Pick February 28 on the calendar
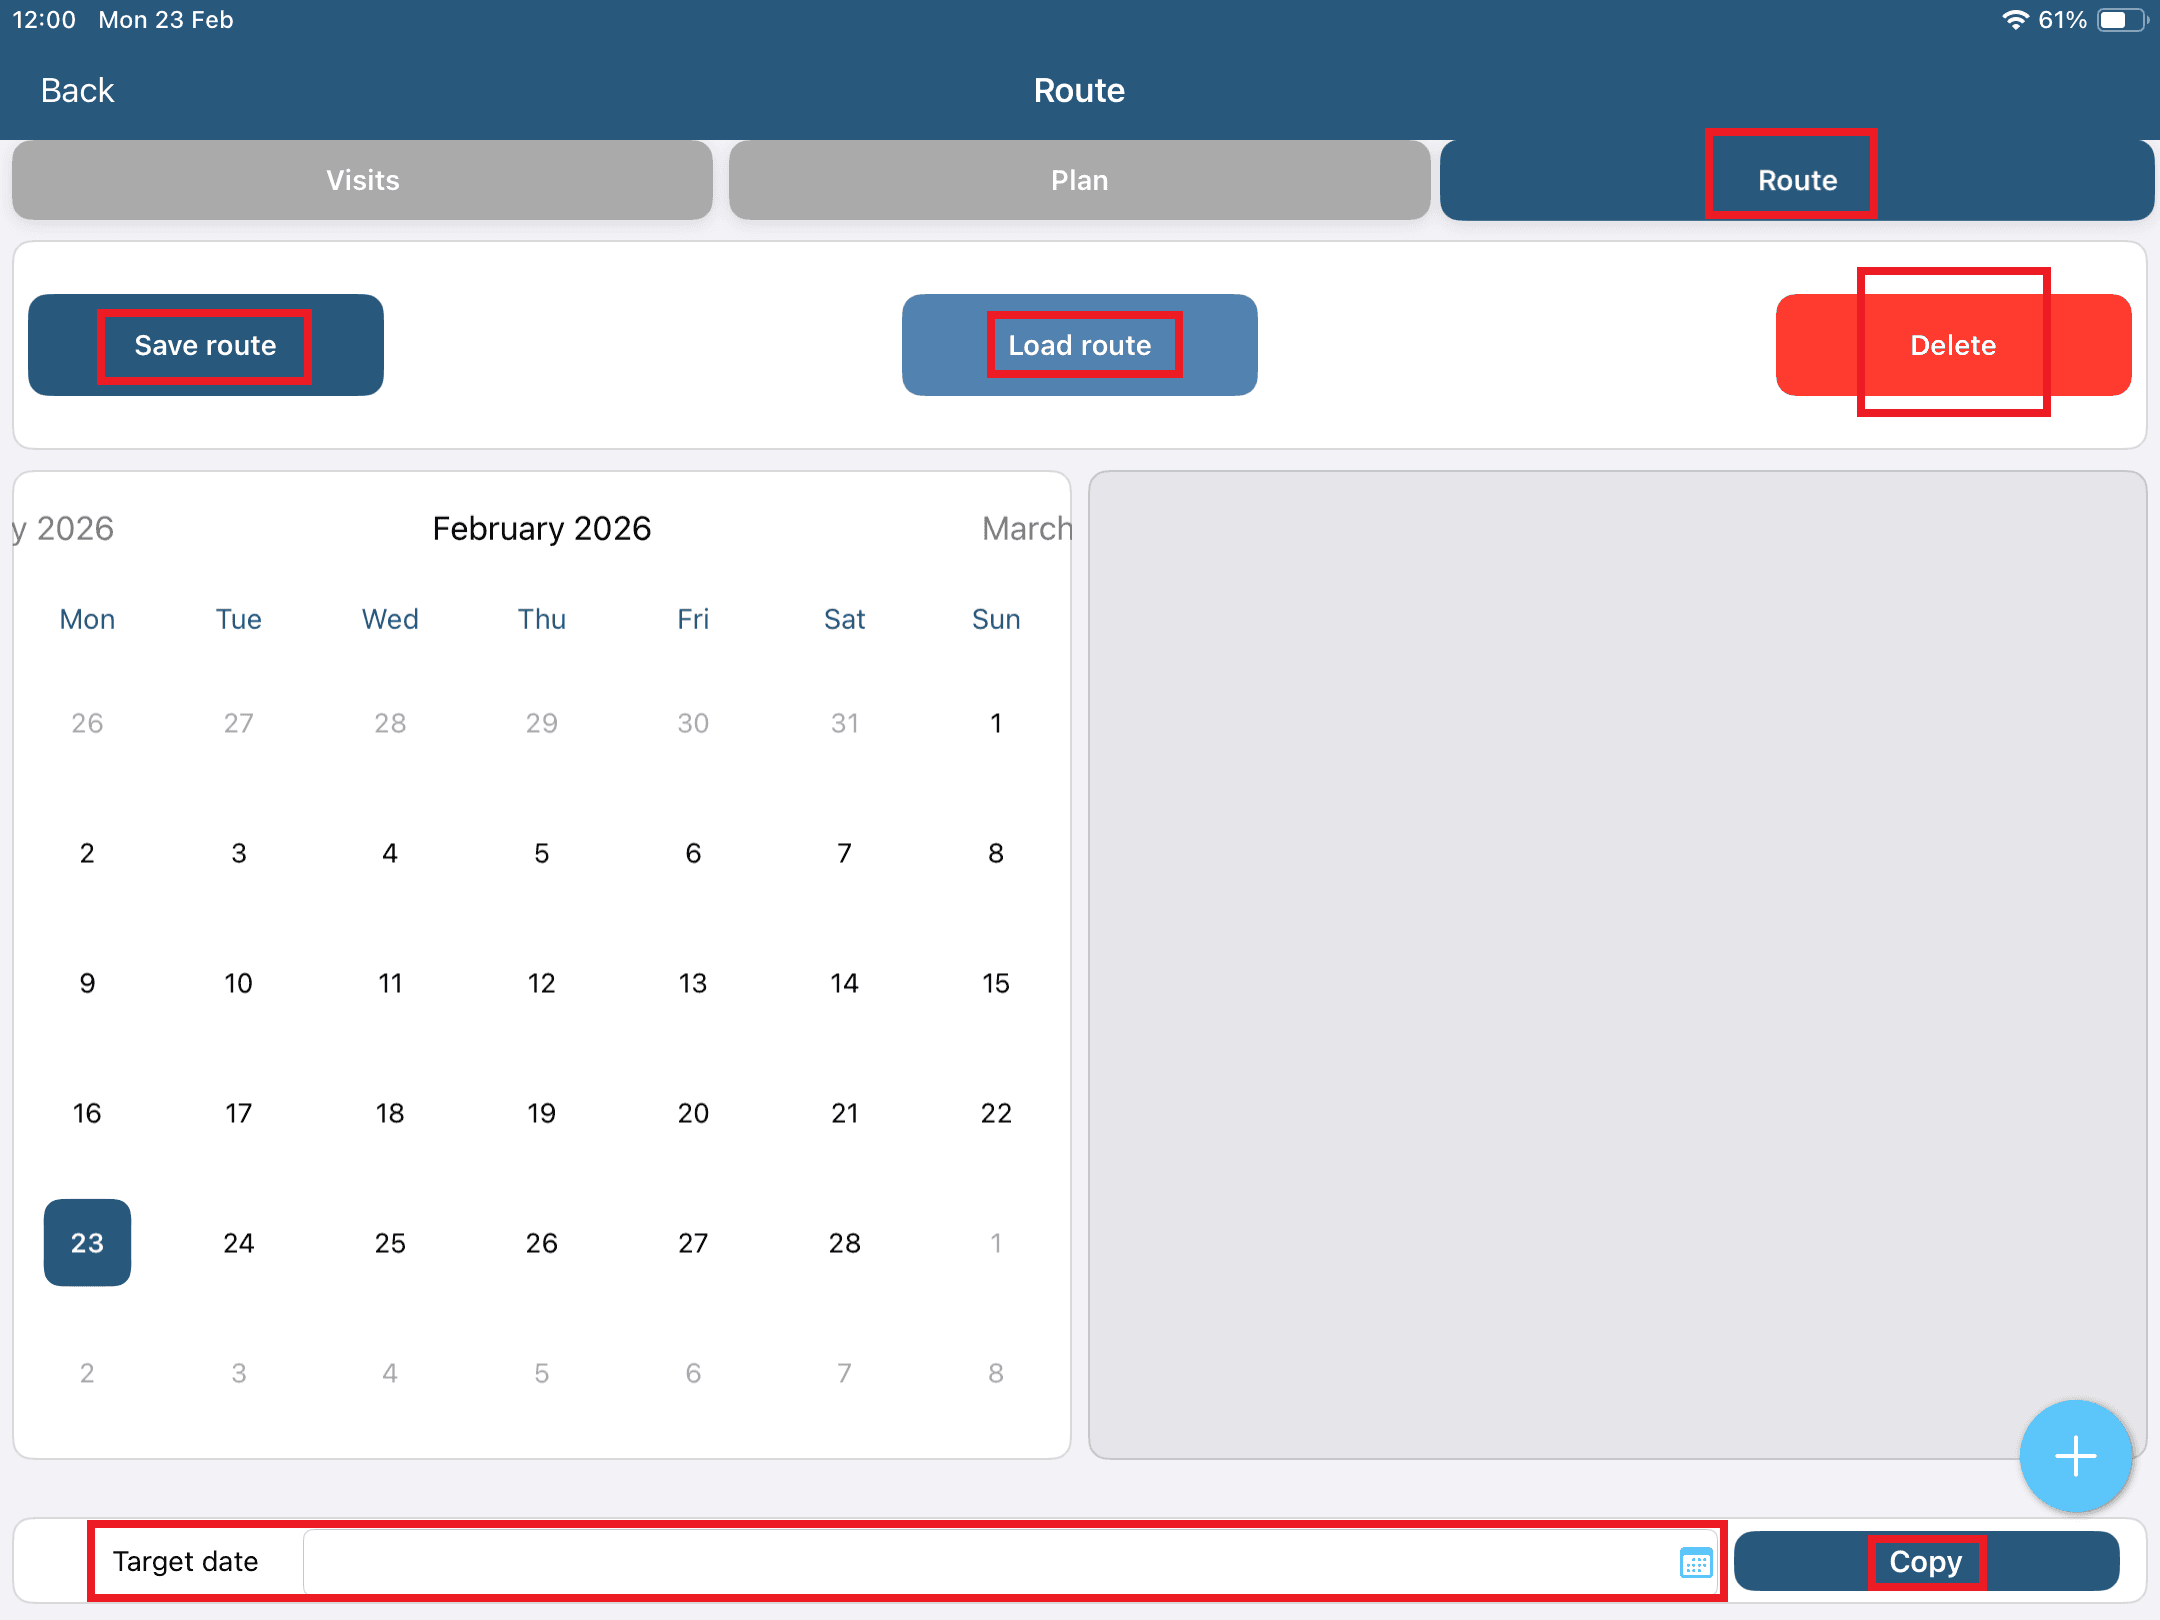The width and height of the screenshot is (2160, 1620). point(844,1243)
